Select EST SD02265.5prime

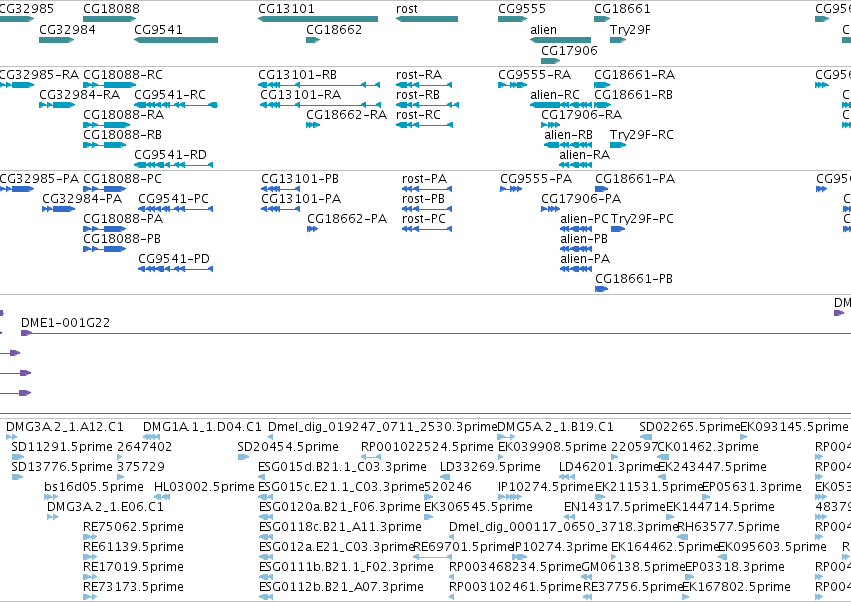click(x=690, y=427)
